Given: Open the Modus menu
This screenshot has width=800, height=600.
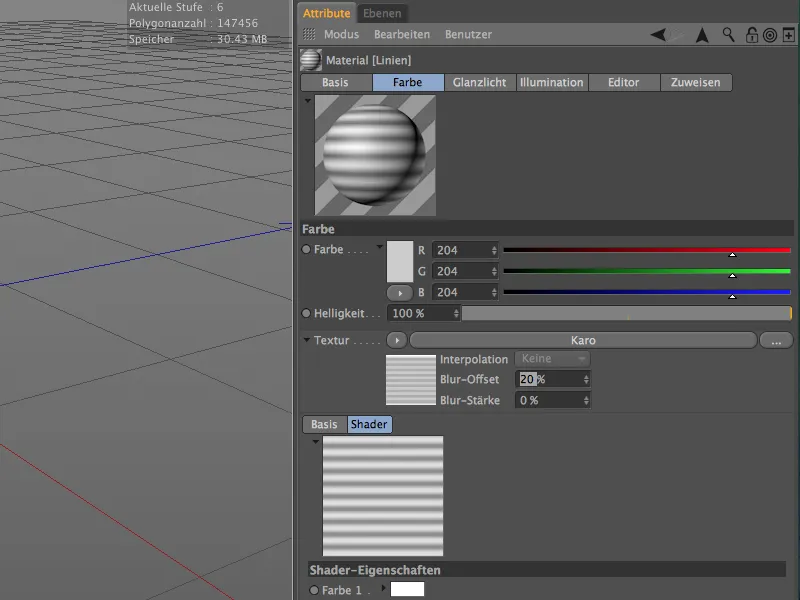Looking at the screenshot, I should (341, 34).
